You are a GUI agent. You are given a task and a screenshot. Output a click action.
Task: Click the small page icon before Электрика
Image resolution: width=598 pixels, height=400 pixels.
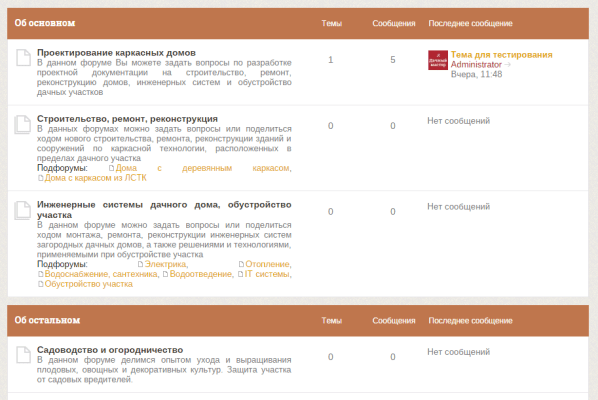coord(140,264)
